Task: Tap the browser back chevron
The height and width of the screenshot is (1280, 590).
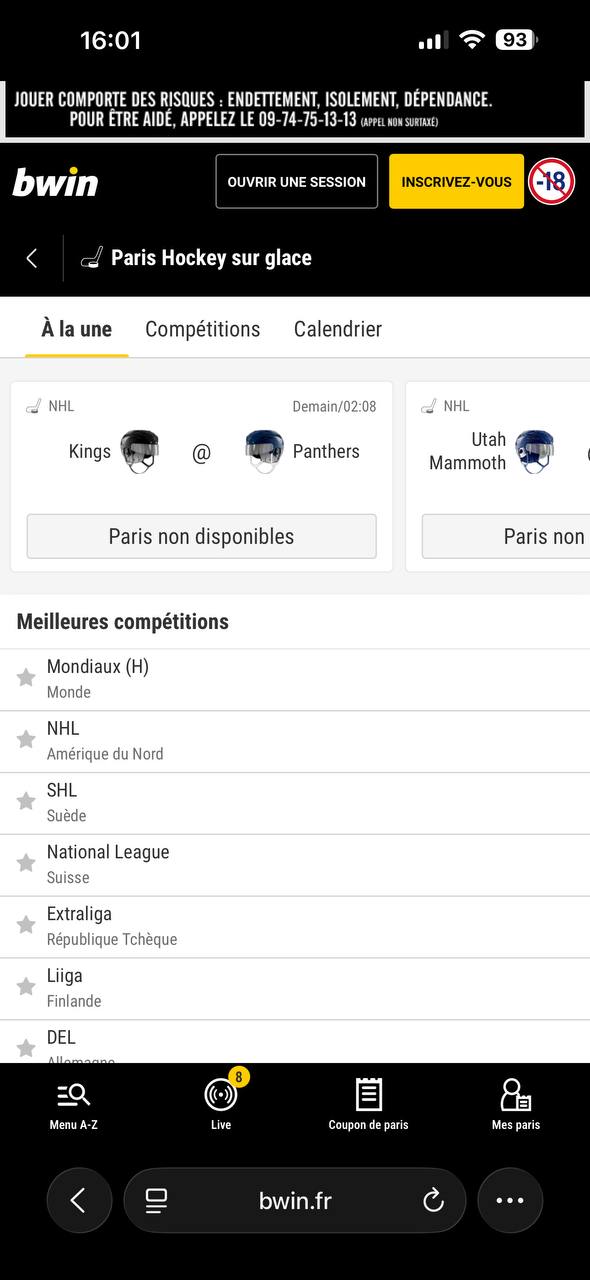Action: (x=79, y=1200)
